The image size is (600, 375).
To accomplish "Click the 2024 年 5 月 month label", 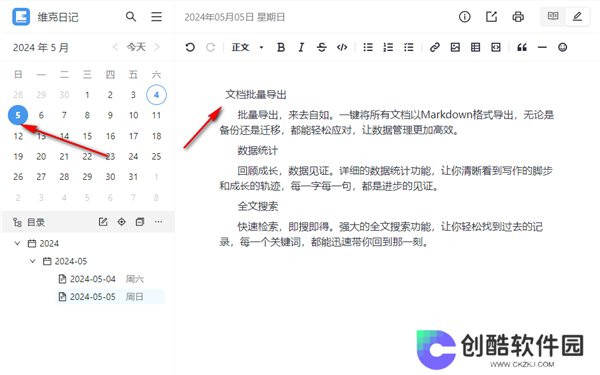I will pos(41,47).
